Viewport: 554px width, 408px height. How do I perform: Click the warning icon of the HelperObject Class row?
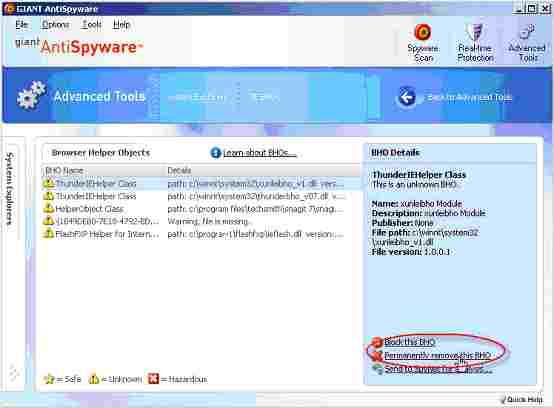pyautogui.click(x=48, y=208)
